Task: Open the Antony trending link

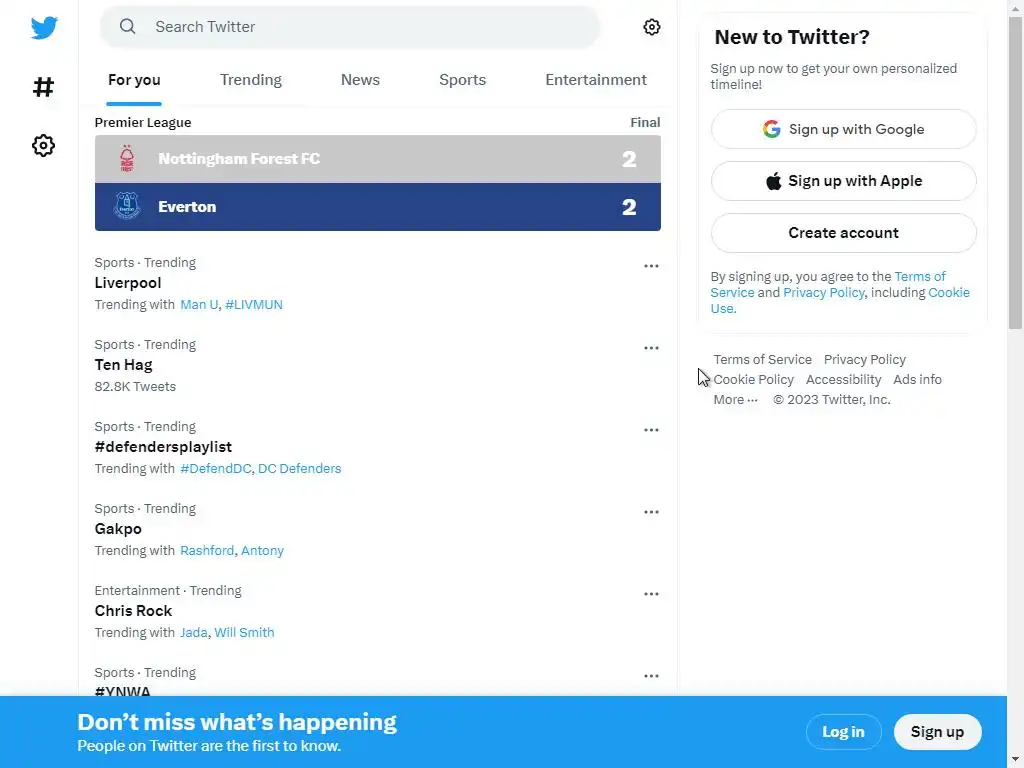Action: click(262, 551)
